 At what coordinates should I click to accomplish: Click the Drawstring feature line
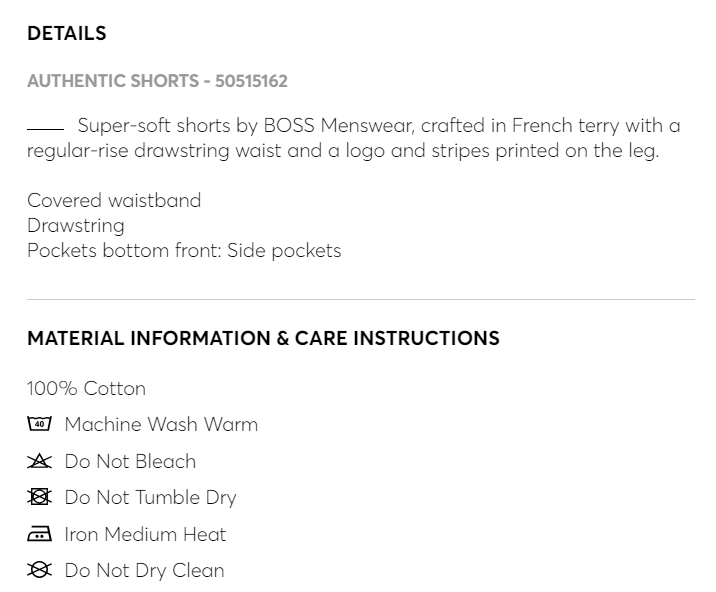[76, 225]
